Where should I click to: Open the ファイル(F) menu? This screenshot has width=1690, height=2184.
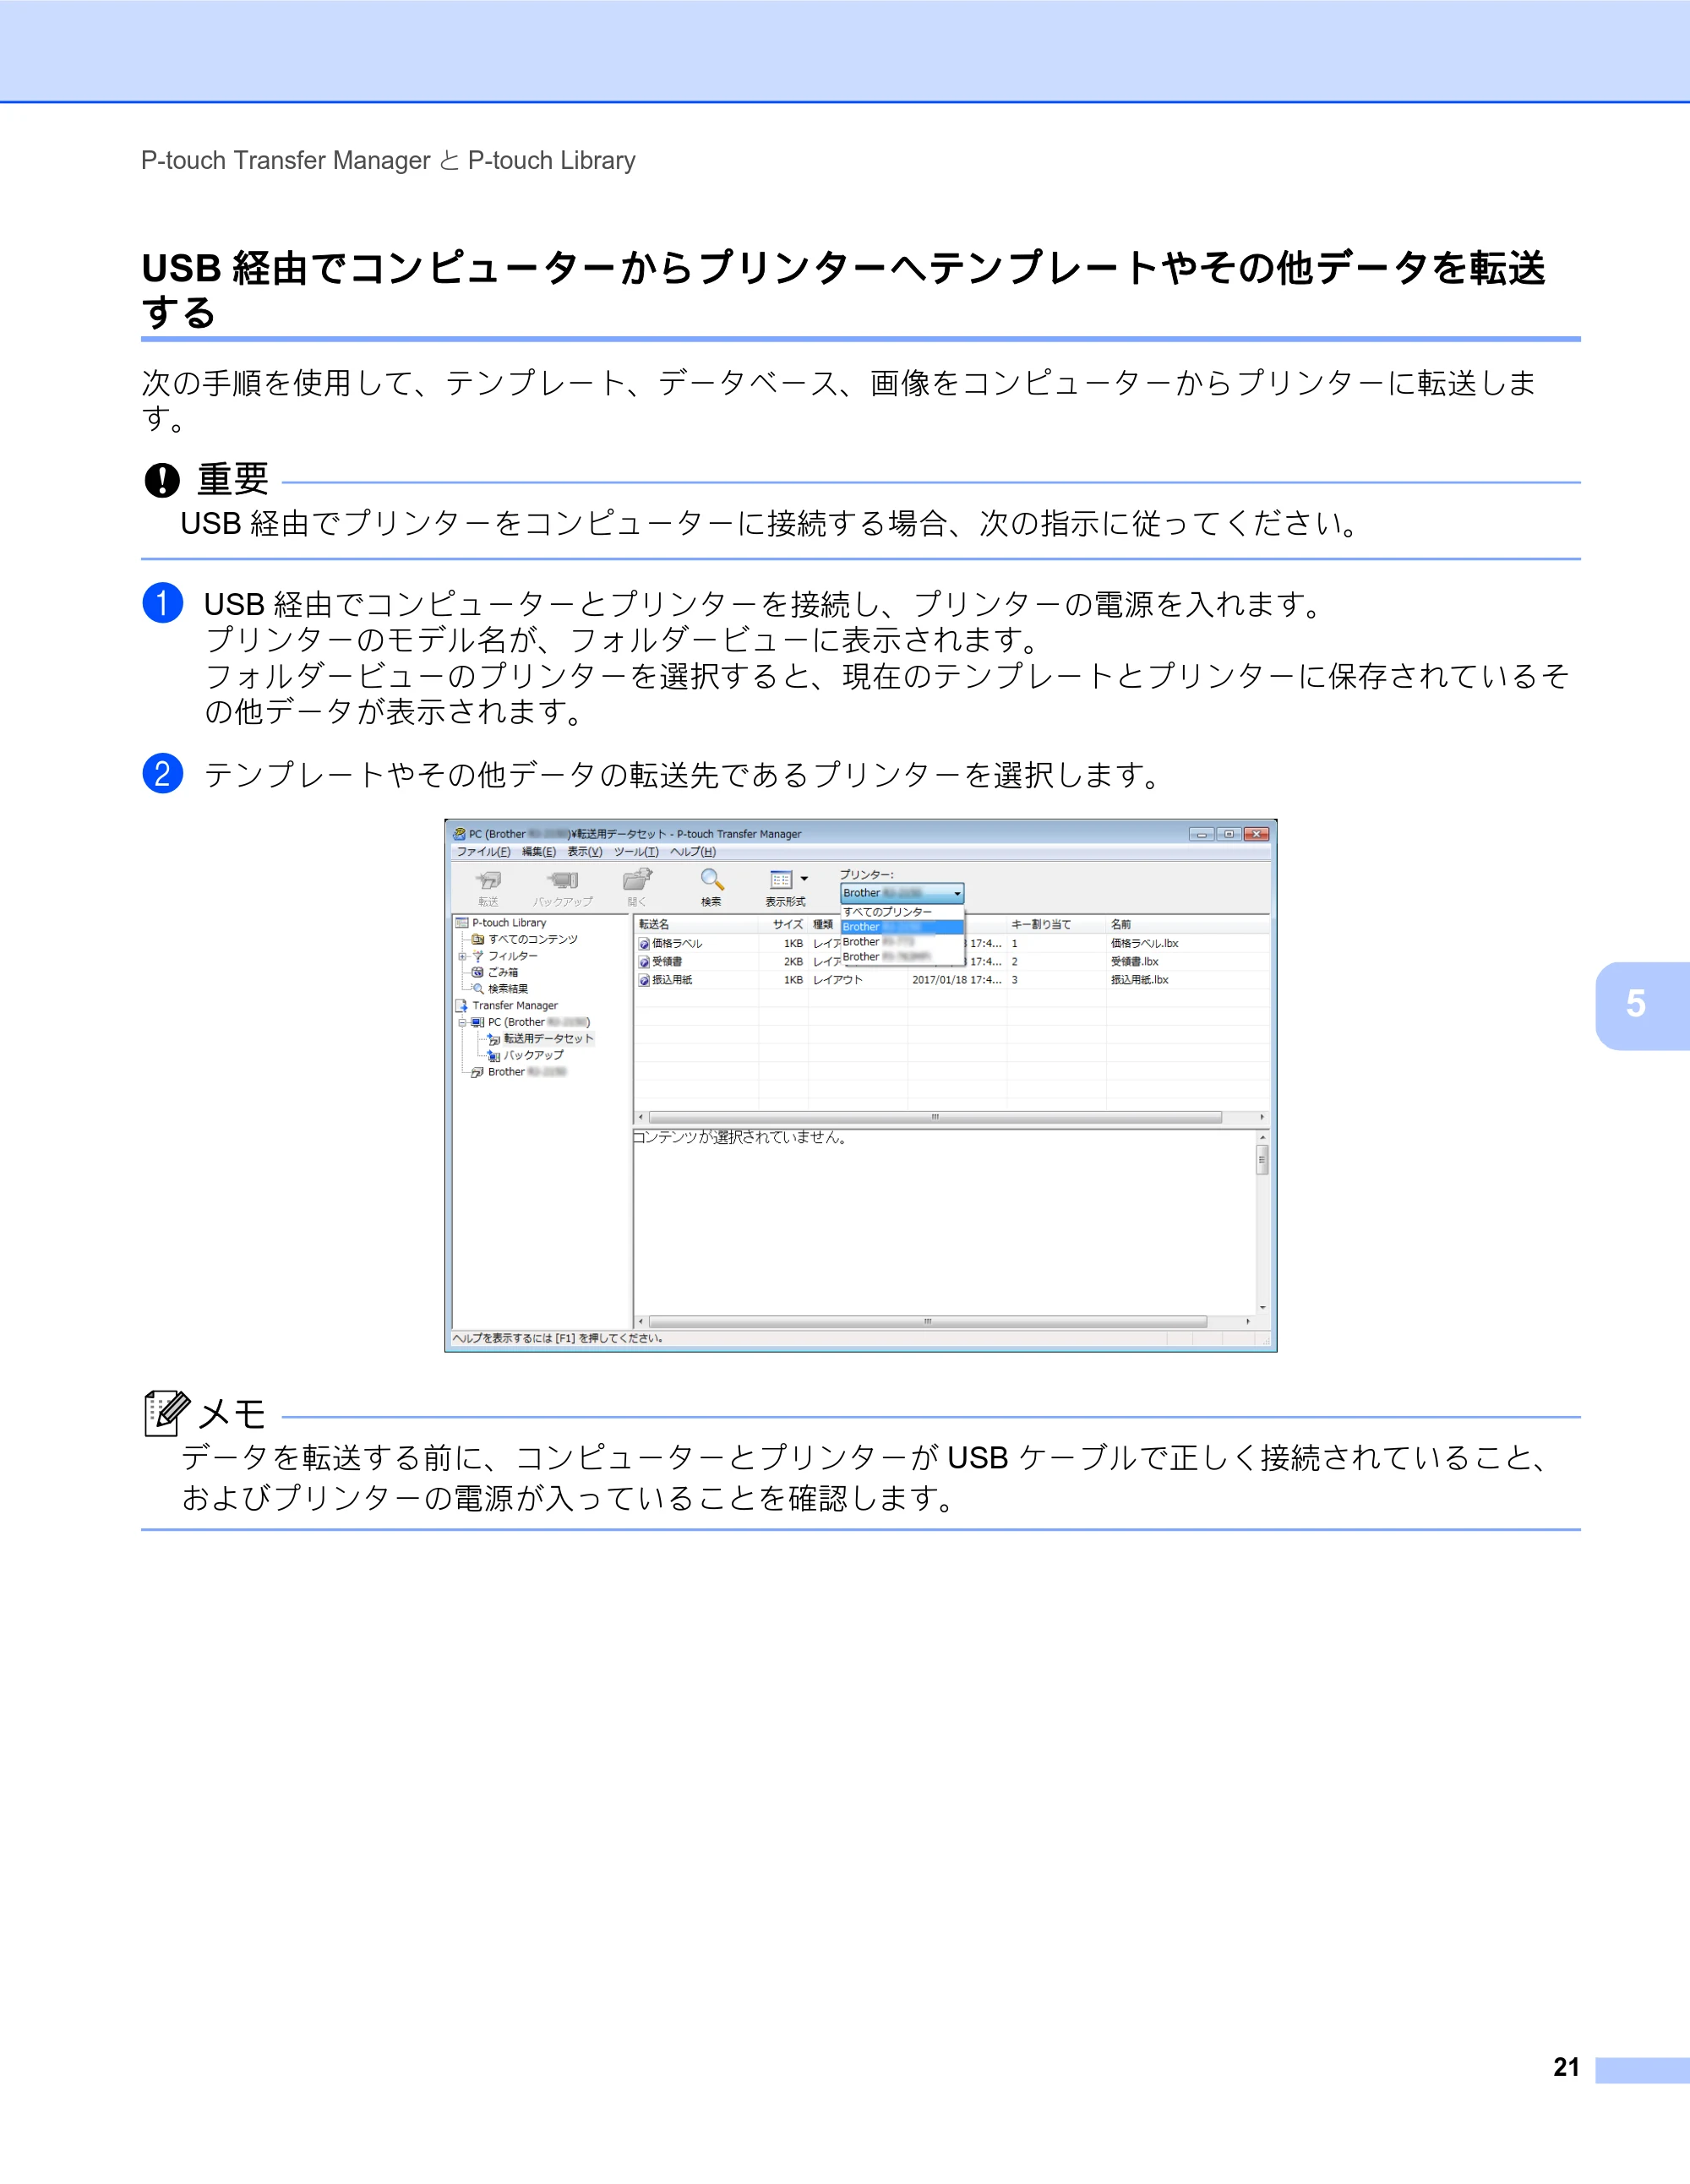(483, 852)
